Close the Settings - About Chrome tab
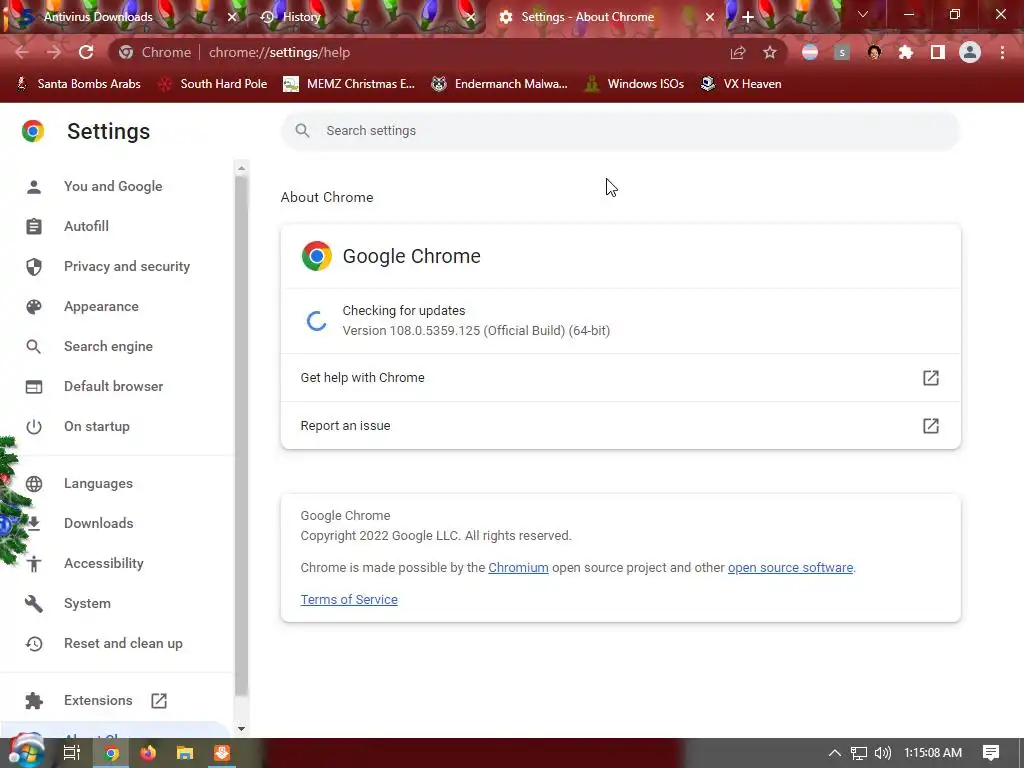Viewport: 1024px width, 768px height. [x=710, y=17]
